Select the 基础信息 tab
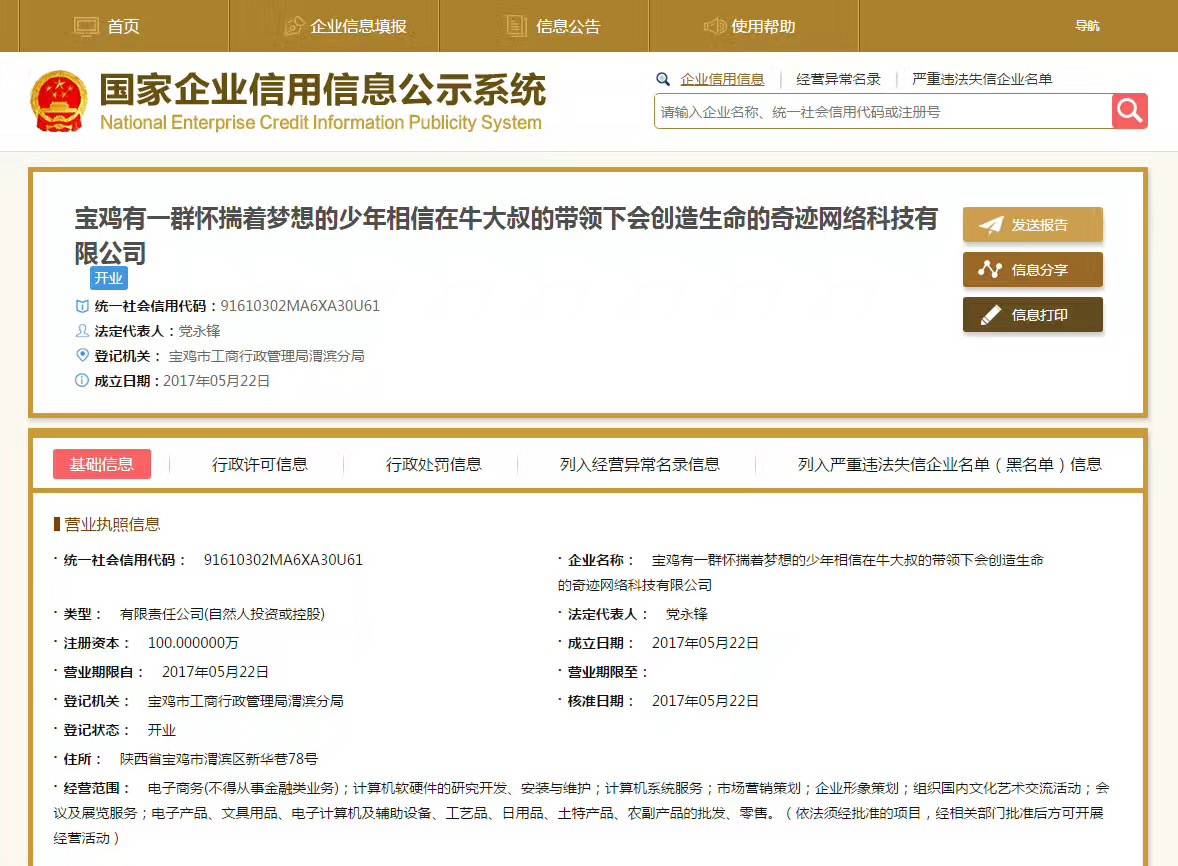 [102, 464]
